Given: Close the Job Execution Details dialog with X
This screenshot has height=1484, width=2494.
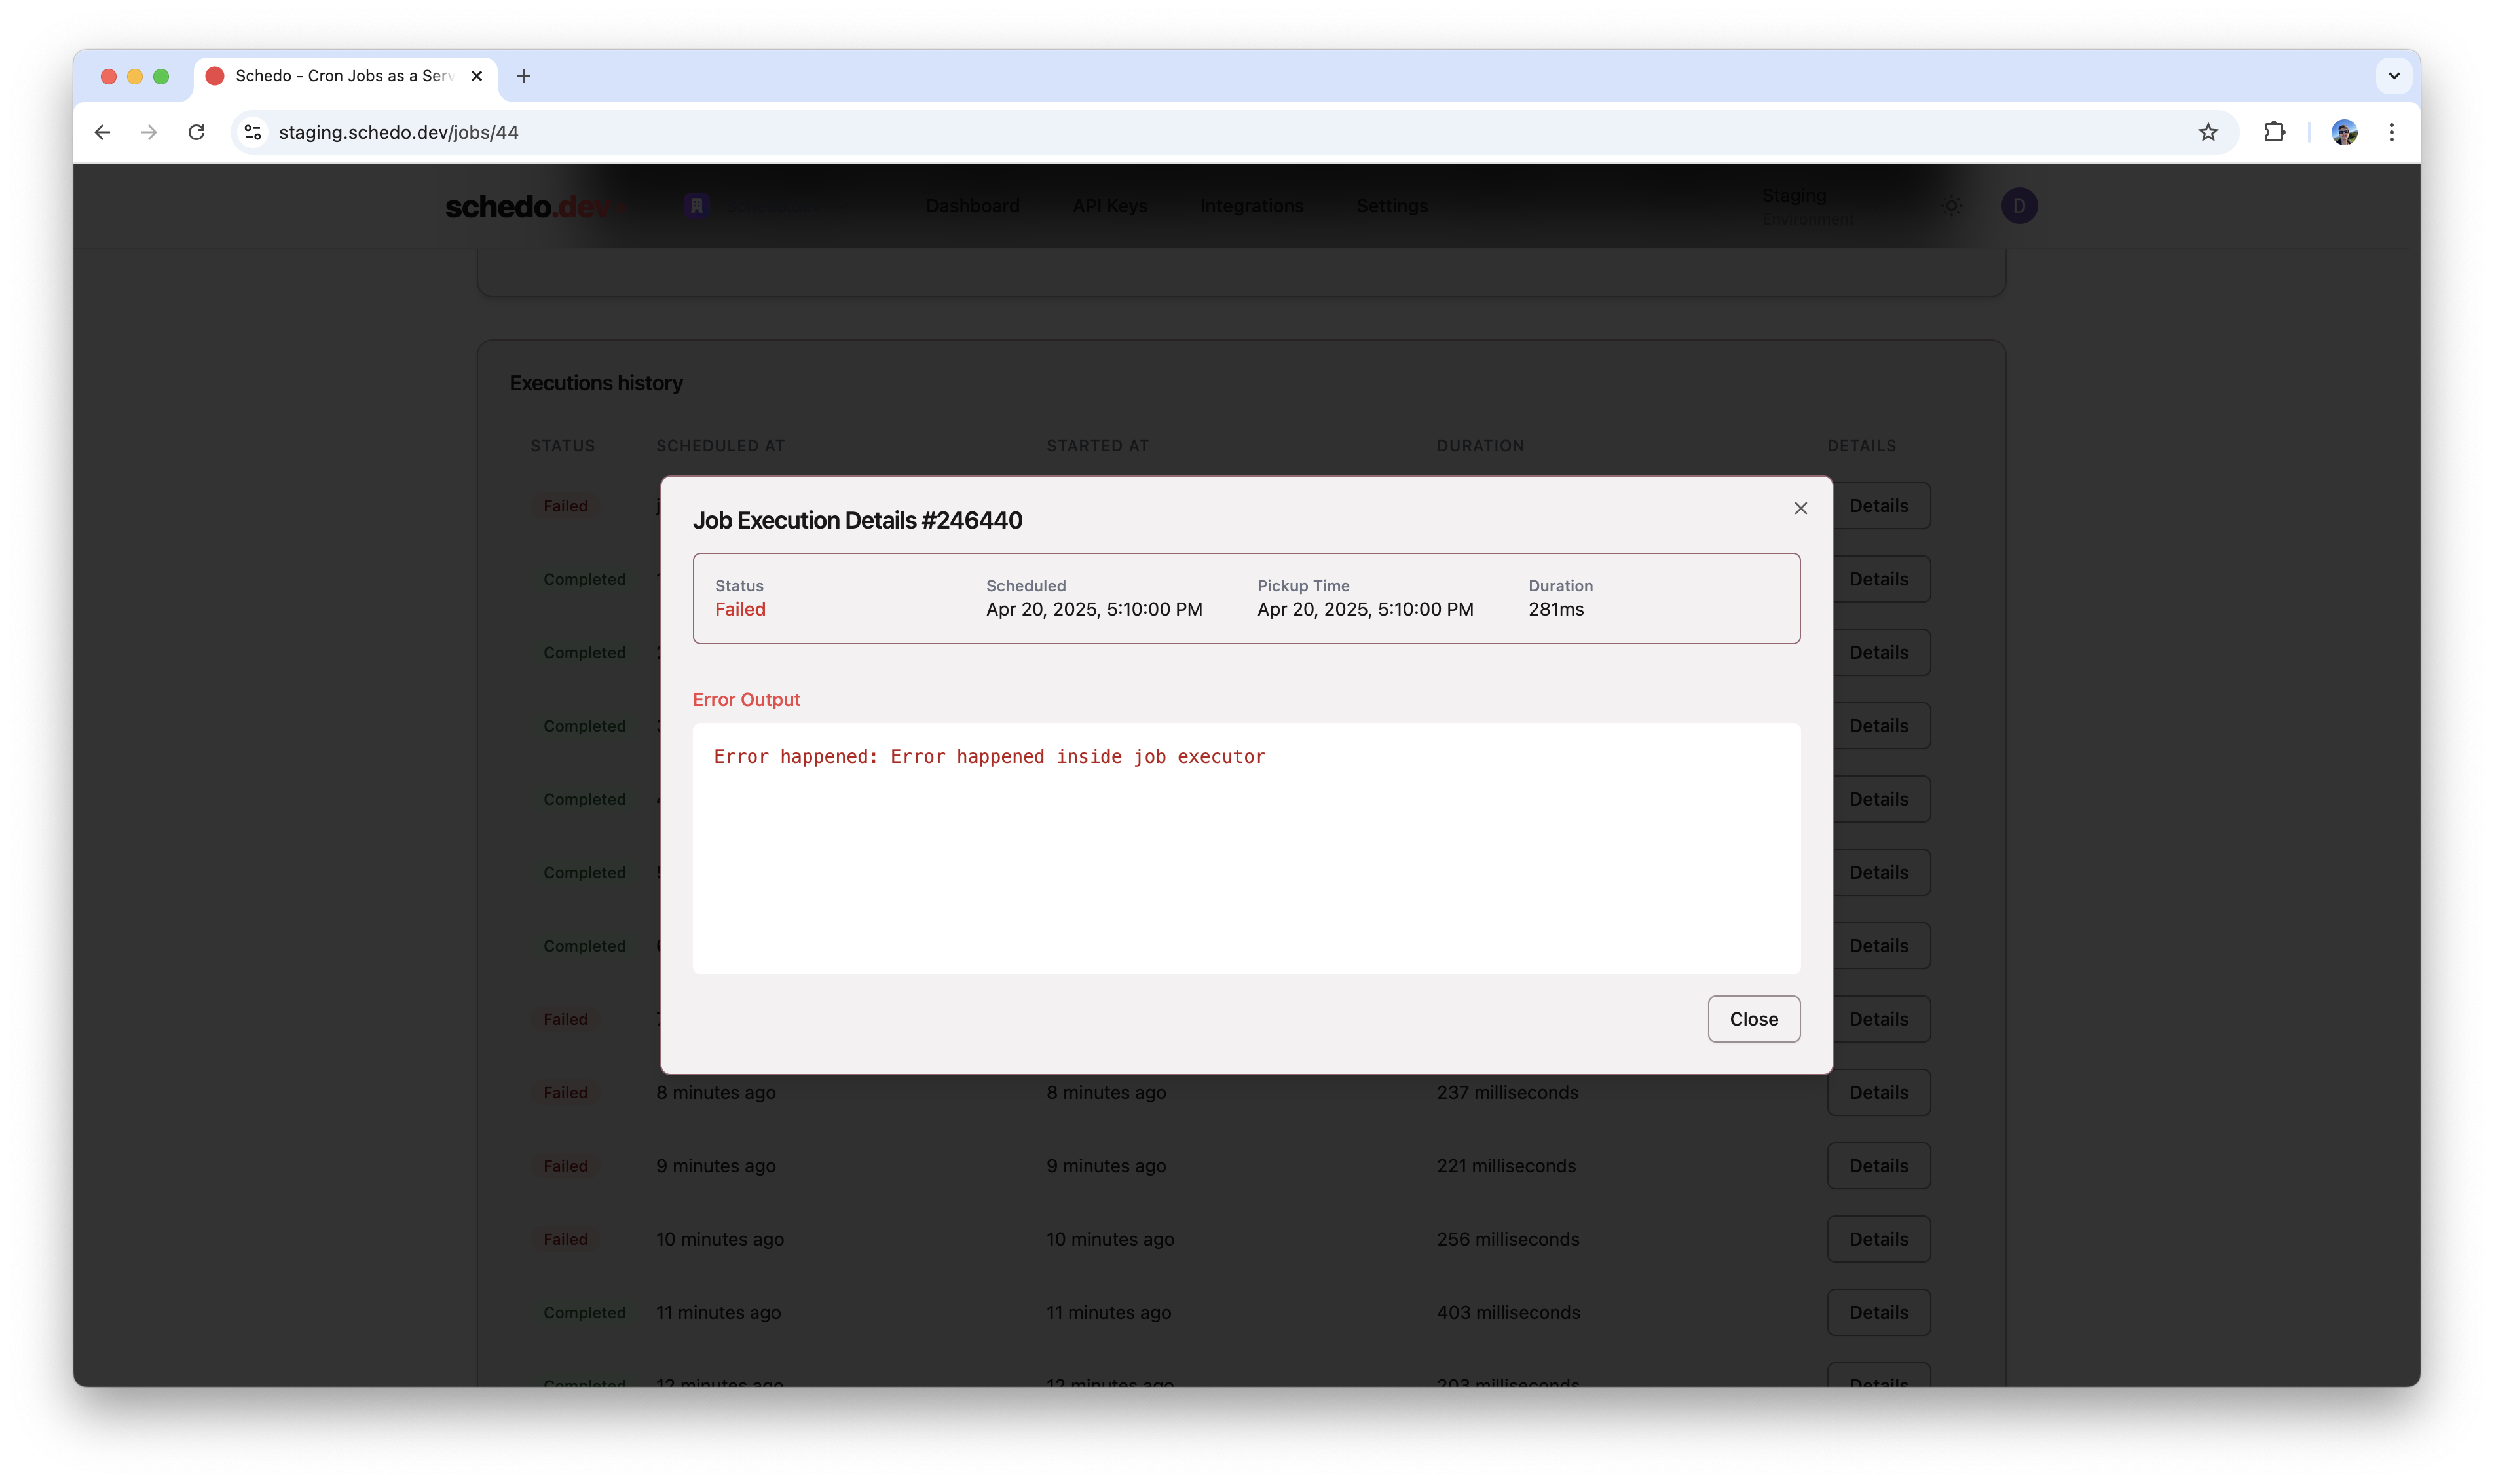Looking at the screenshot, I should tap(1800, 508).
